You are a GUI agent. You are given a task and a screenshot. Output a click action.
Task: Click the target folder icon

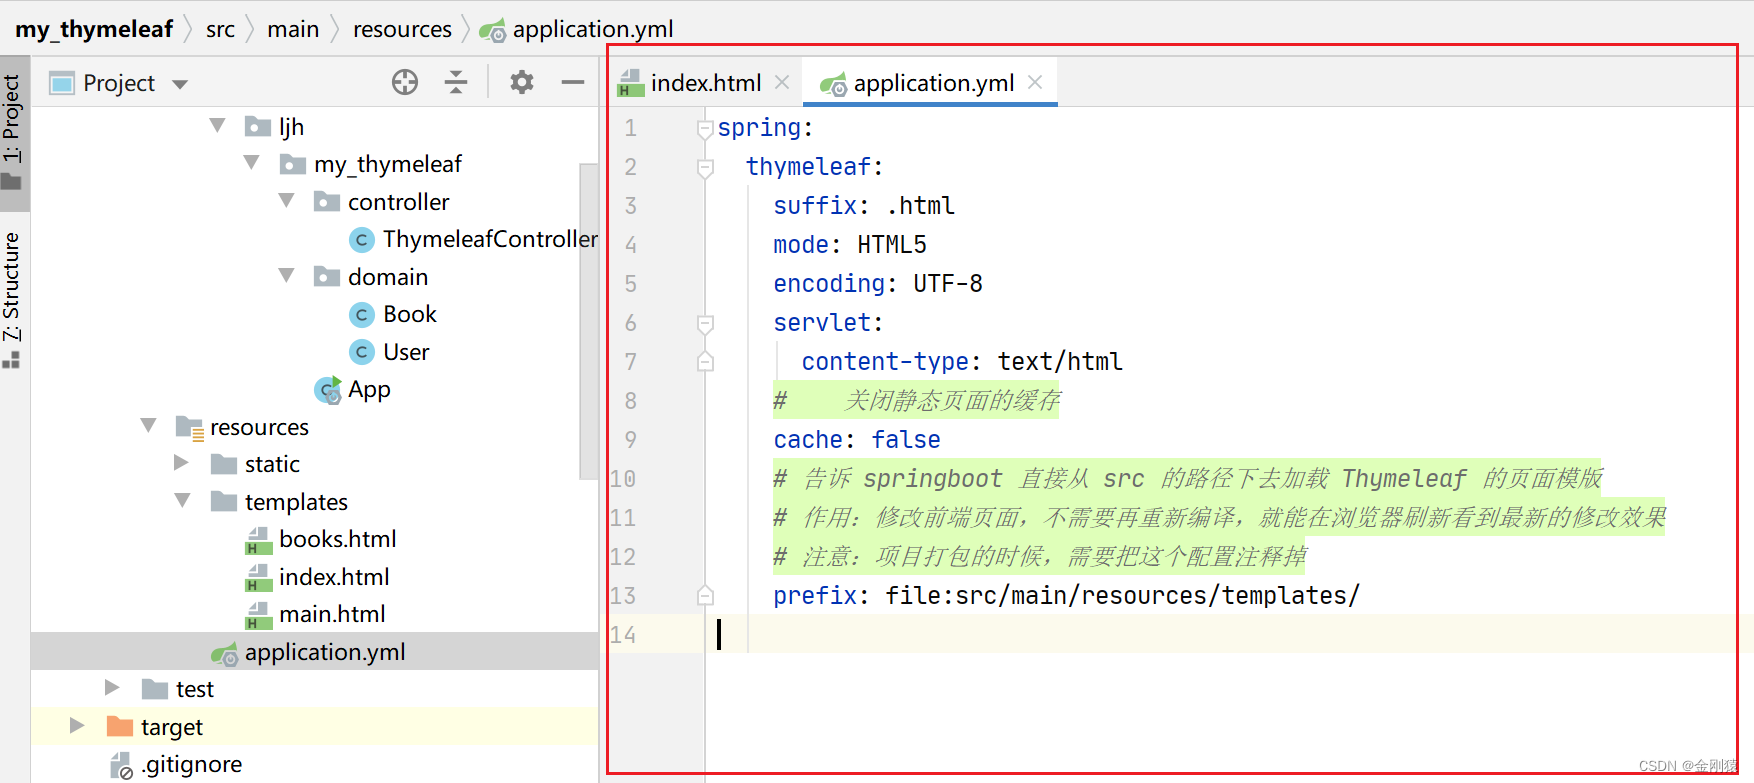click(119, 726)
